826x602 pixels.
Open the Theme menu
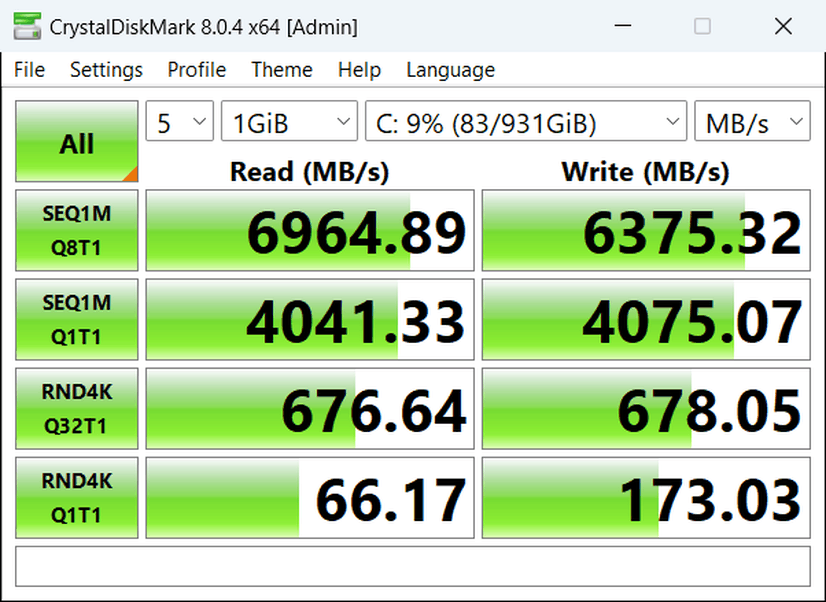282,70
